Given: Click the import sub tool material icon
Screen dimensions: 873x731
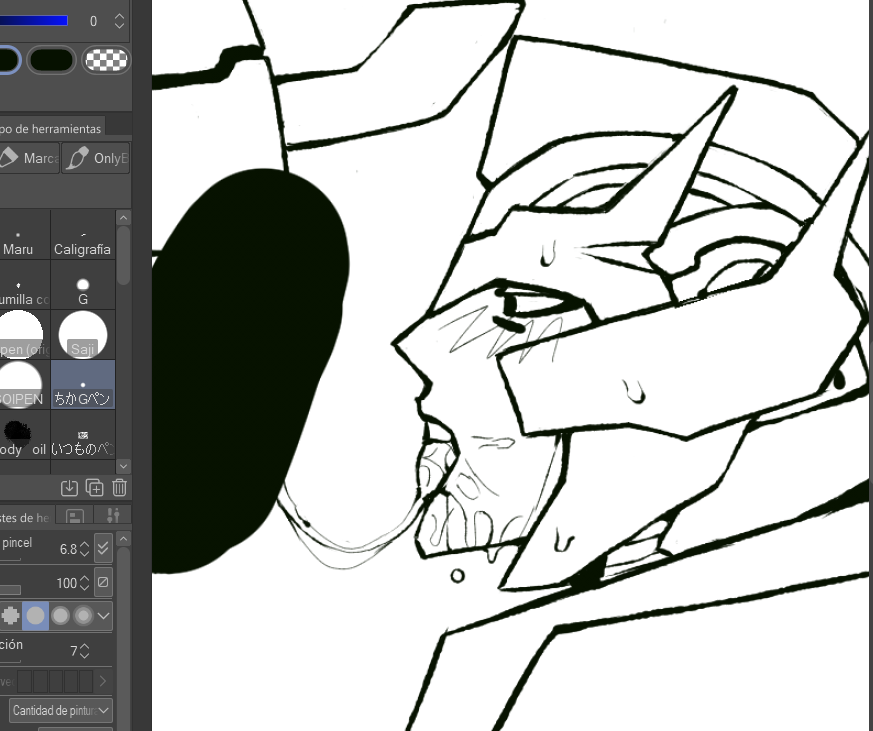Looking at the screenshot, I should (x=69, y=488).
